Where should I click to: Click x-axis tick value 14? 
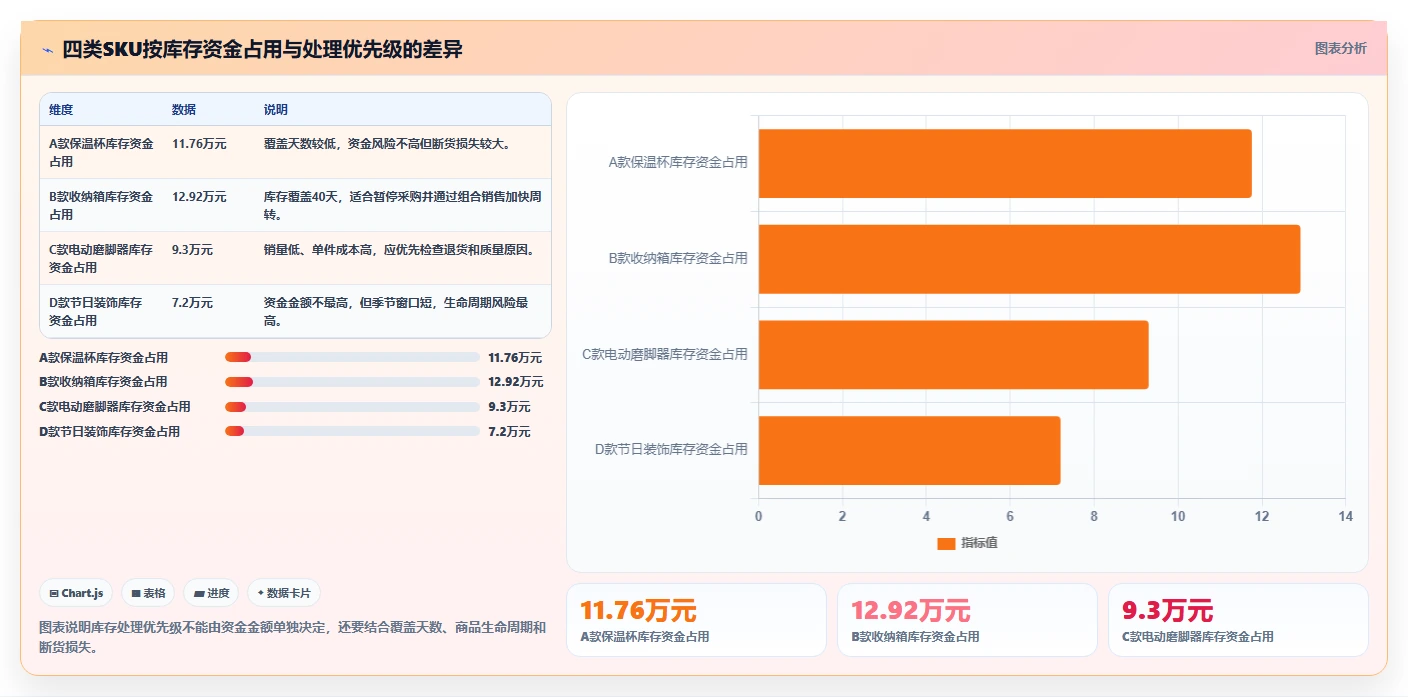1345,517
